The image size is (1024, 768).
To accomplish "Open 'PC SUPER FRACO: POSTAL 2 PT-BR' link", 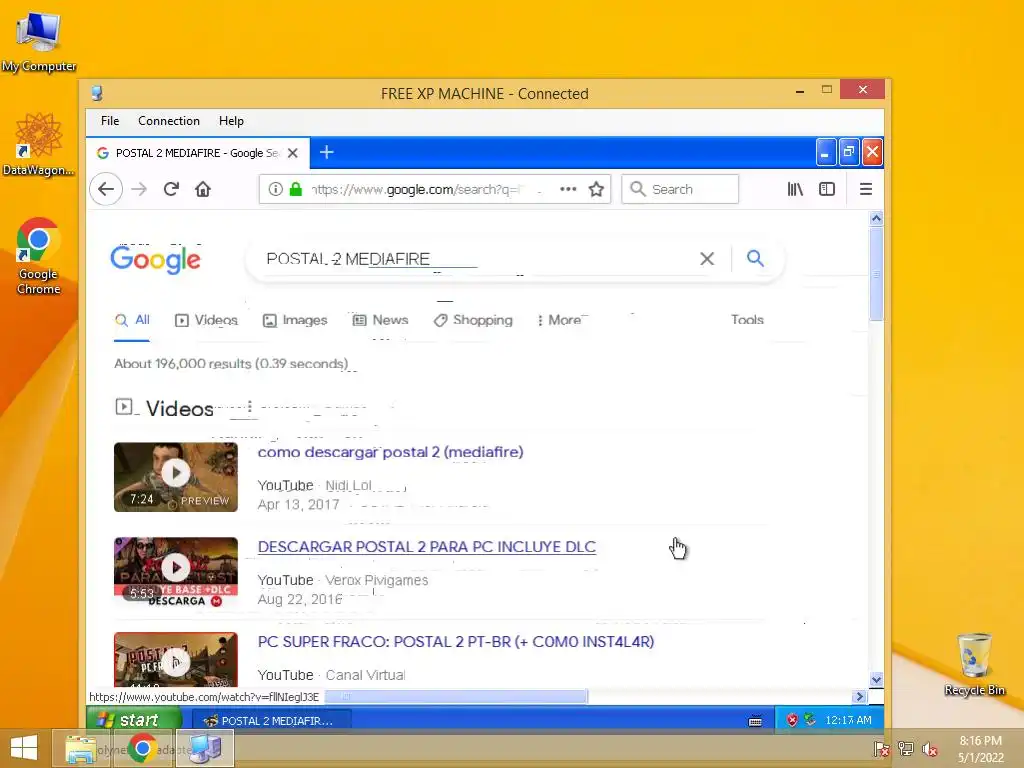I will 456,641.
